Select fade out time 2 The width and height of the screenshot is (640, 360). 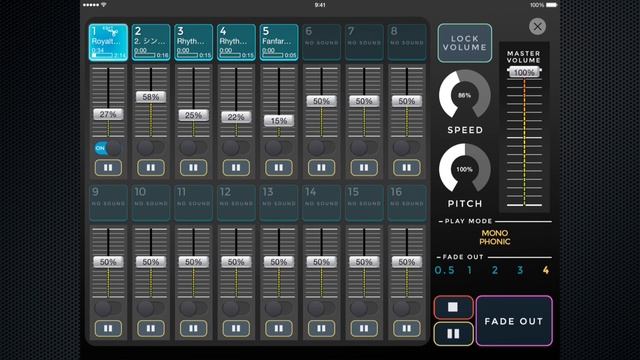click(x=495, y=270)
